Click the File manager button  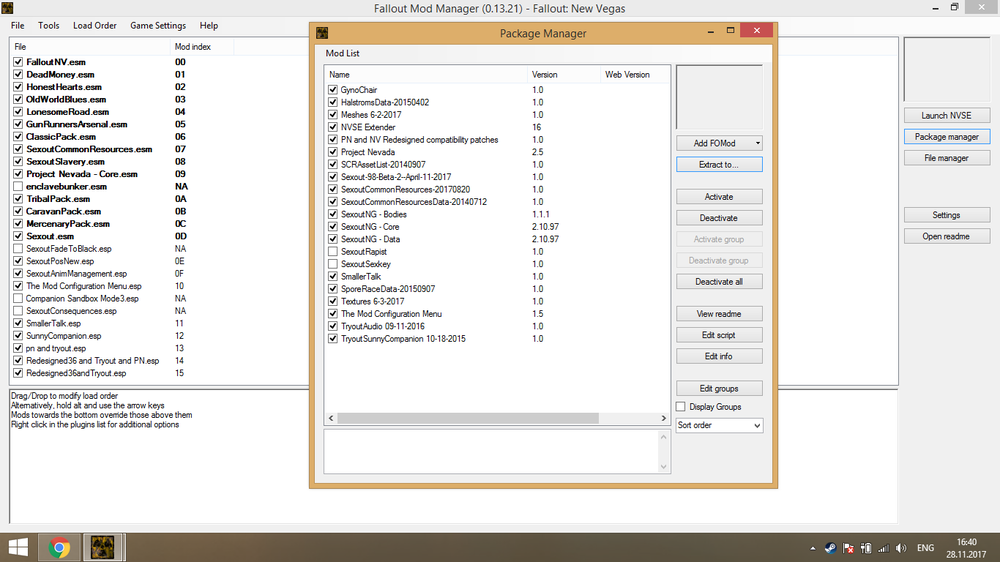click(x=946, y=158)
